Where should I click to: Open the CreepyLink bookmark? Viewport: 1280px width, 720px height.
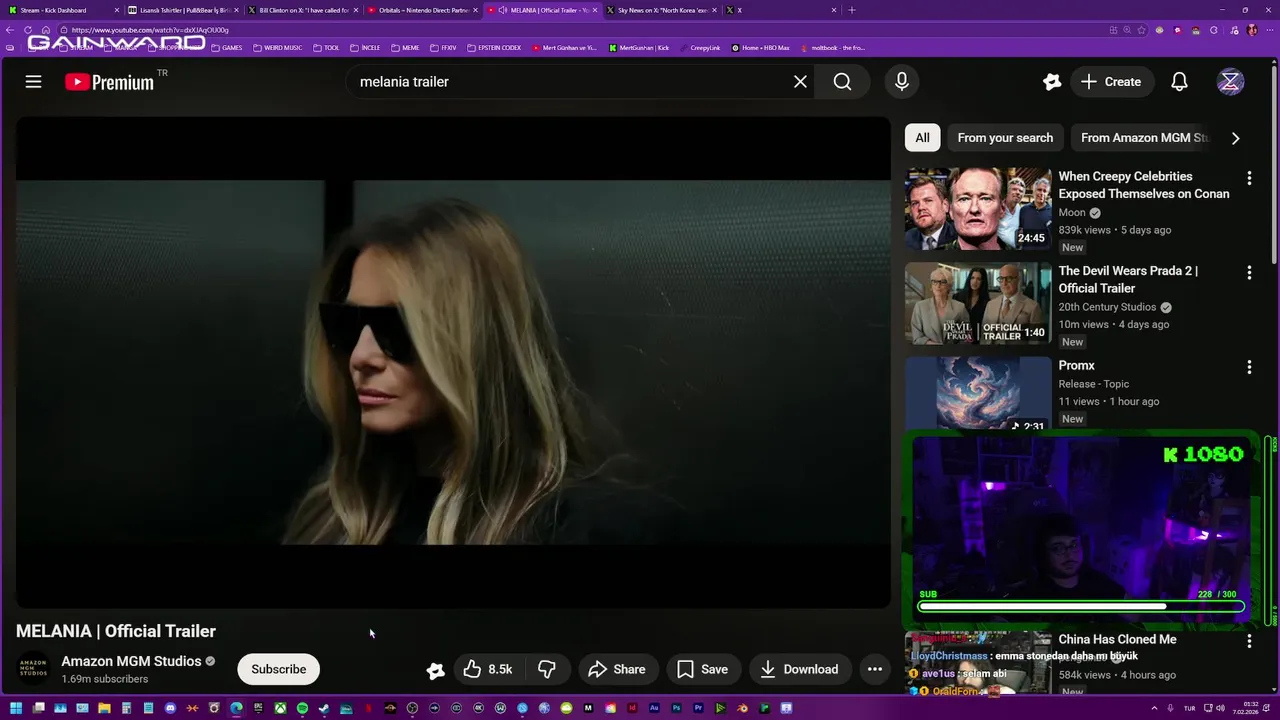click(x=700, y=48)
